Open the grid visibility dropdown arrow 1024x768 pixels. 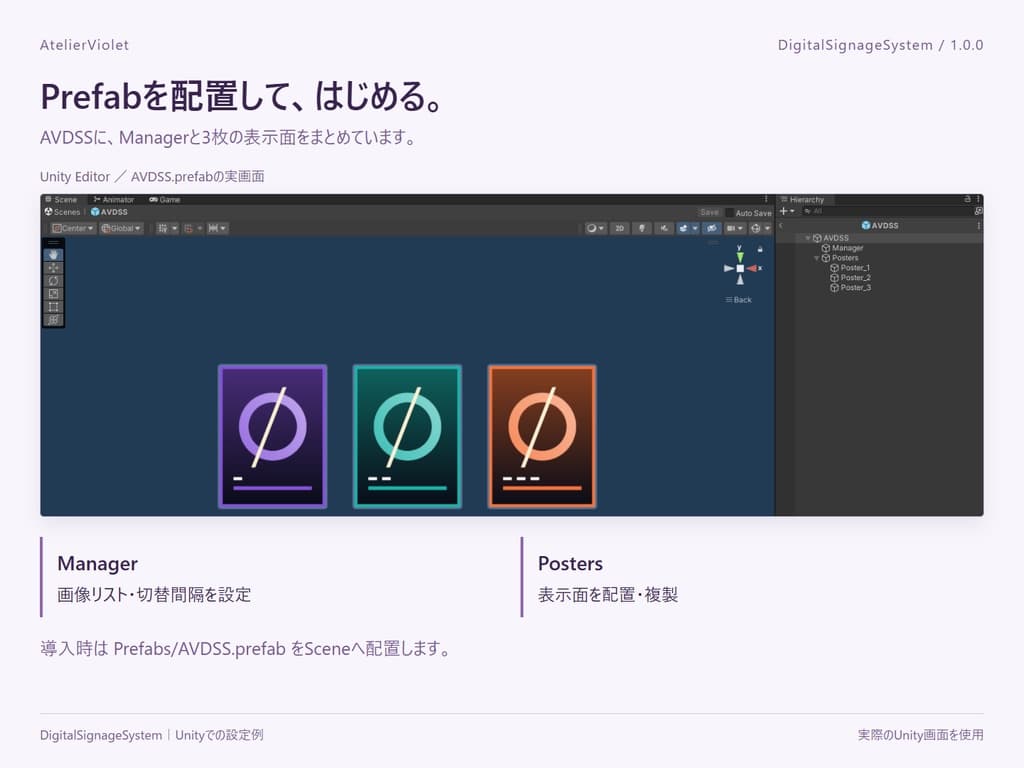[175, 228]
